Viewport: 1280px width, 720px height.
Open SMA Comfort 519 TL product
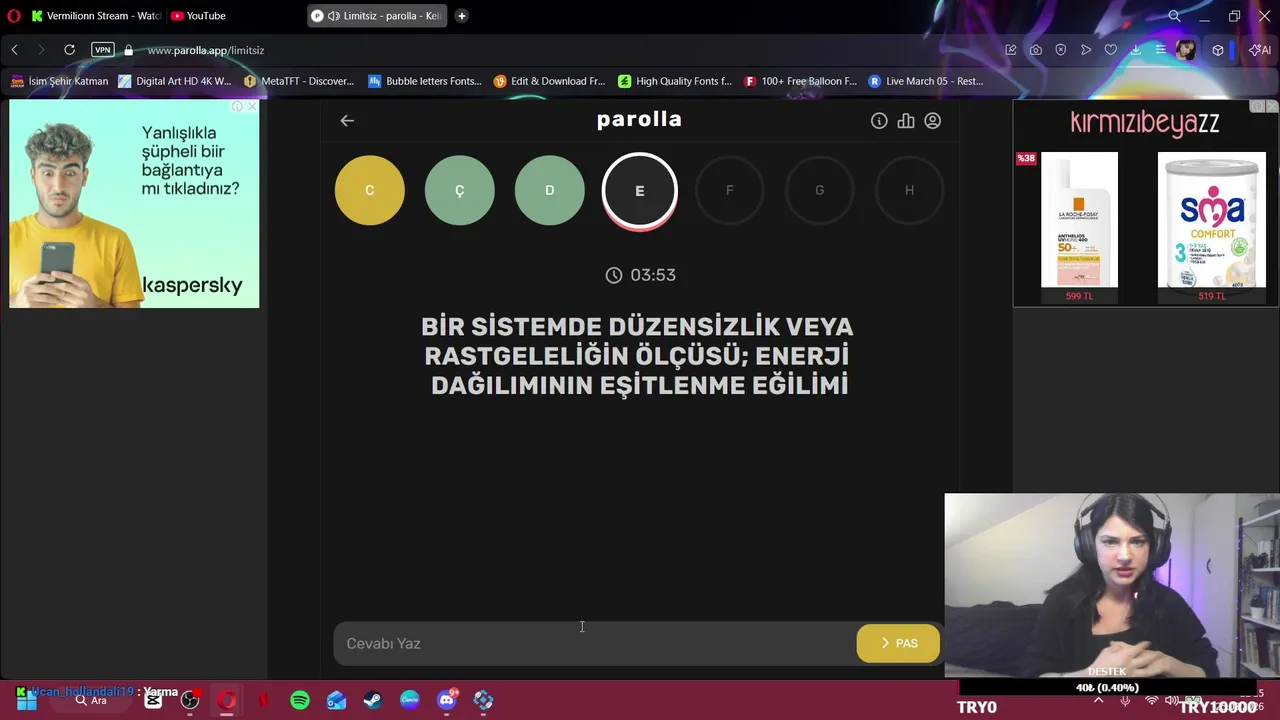coord(1212,226)
